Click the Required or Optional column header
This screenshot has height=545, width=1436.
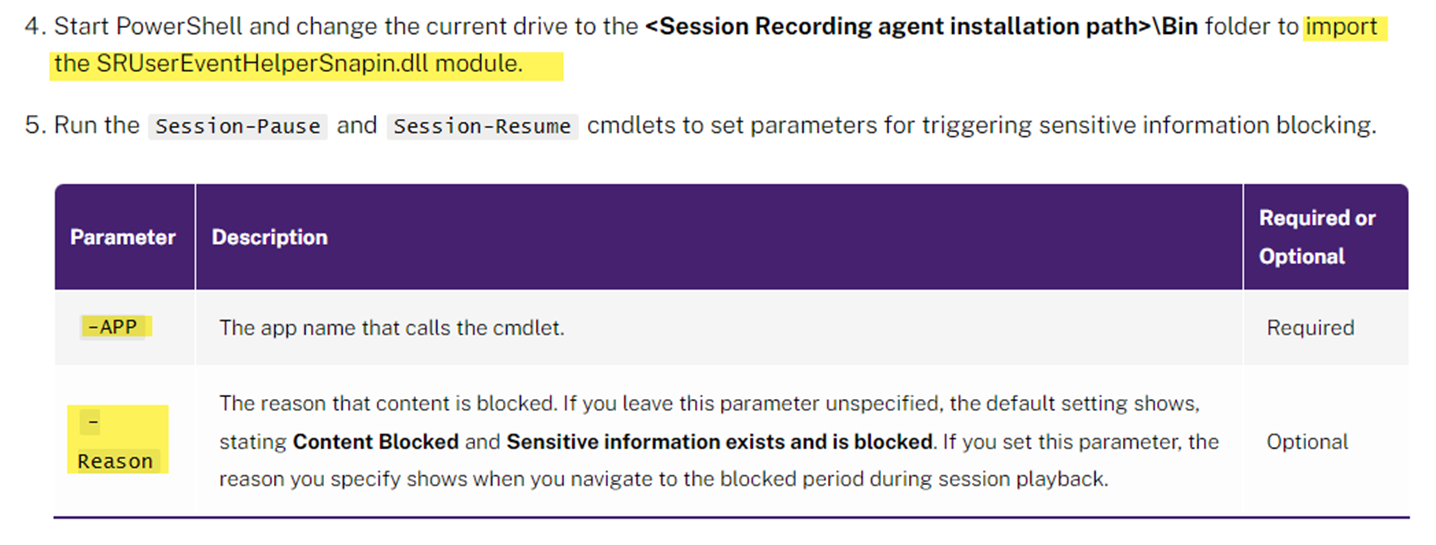point(1316,237)
